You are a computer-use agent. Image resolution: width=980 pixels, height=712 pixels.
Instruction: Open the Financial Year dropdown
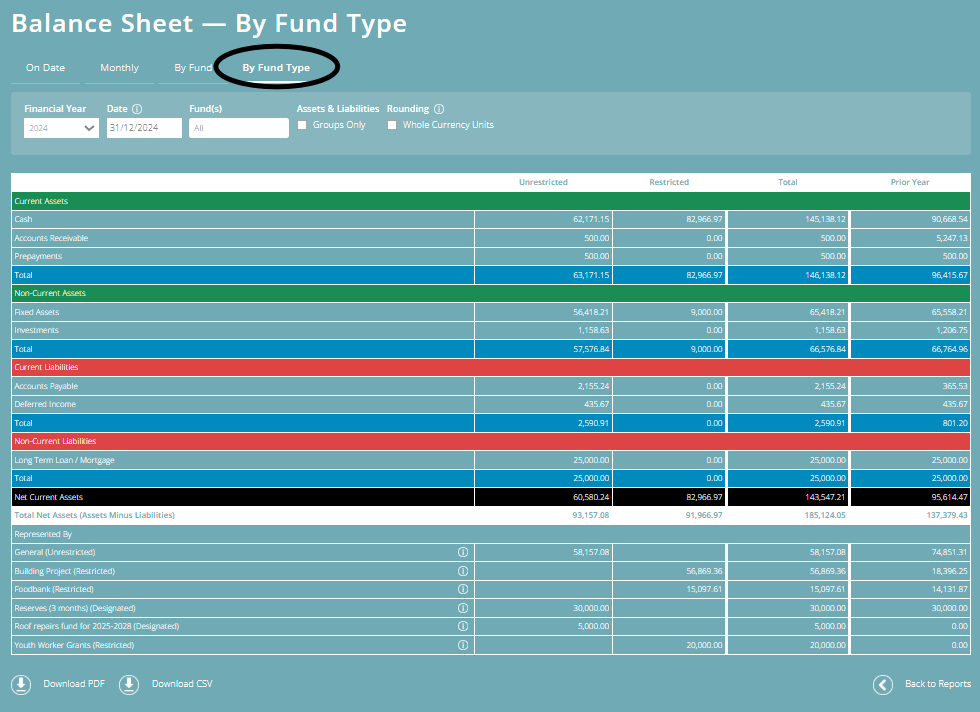click(x=60, y=127)
